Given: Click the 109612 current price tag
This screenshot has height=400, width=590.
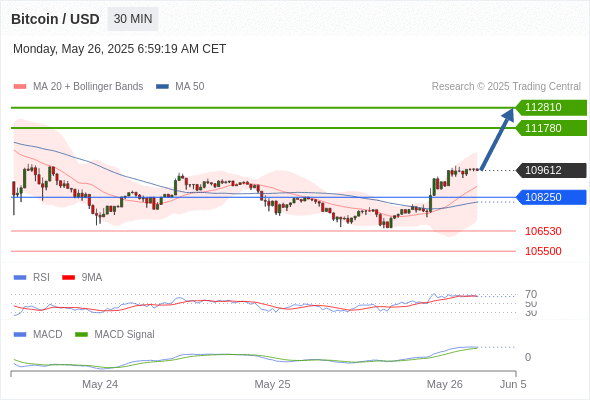Looking at the screenshot, I should click(x=551, y=170).
